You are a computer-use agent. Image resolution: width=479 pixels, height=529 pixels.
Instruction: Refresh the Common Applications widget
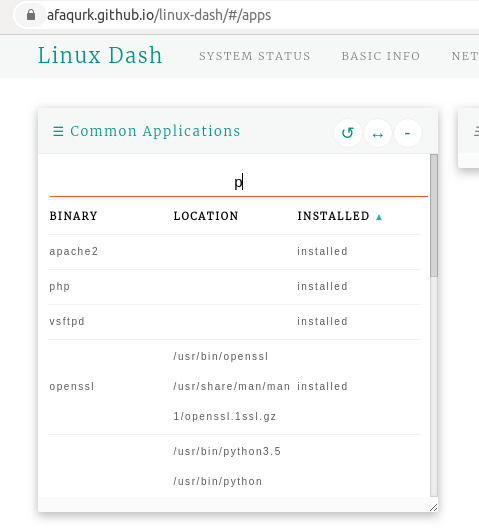[347, 133]
